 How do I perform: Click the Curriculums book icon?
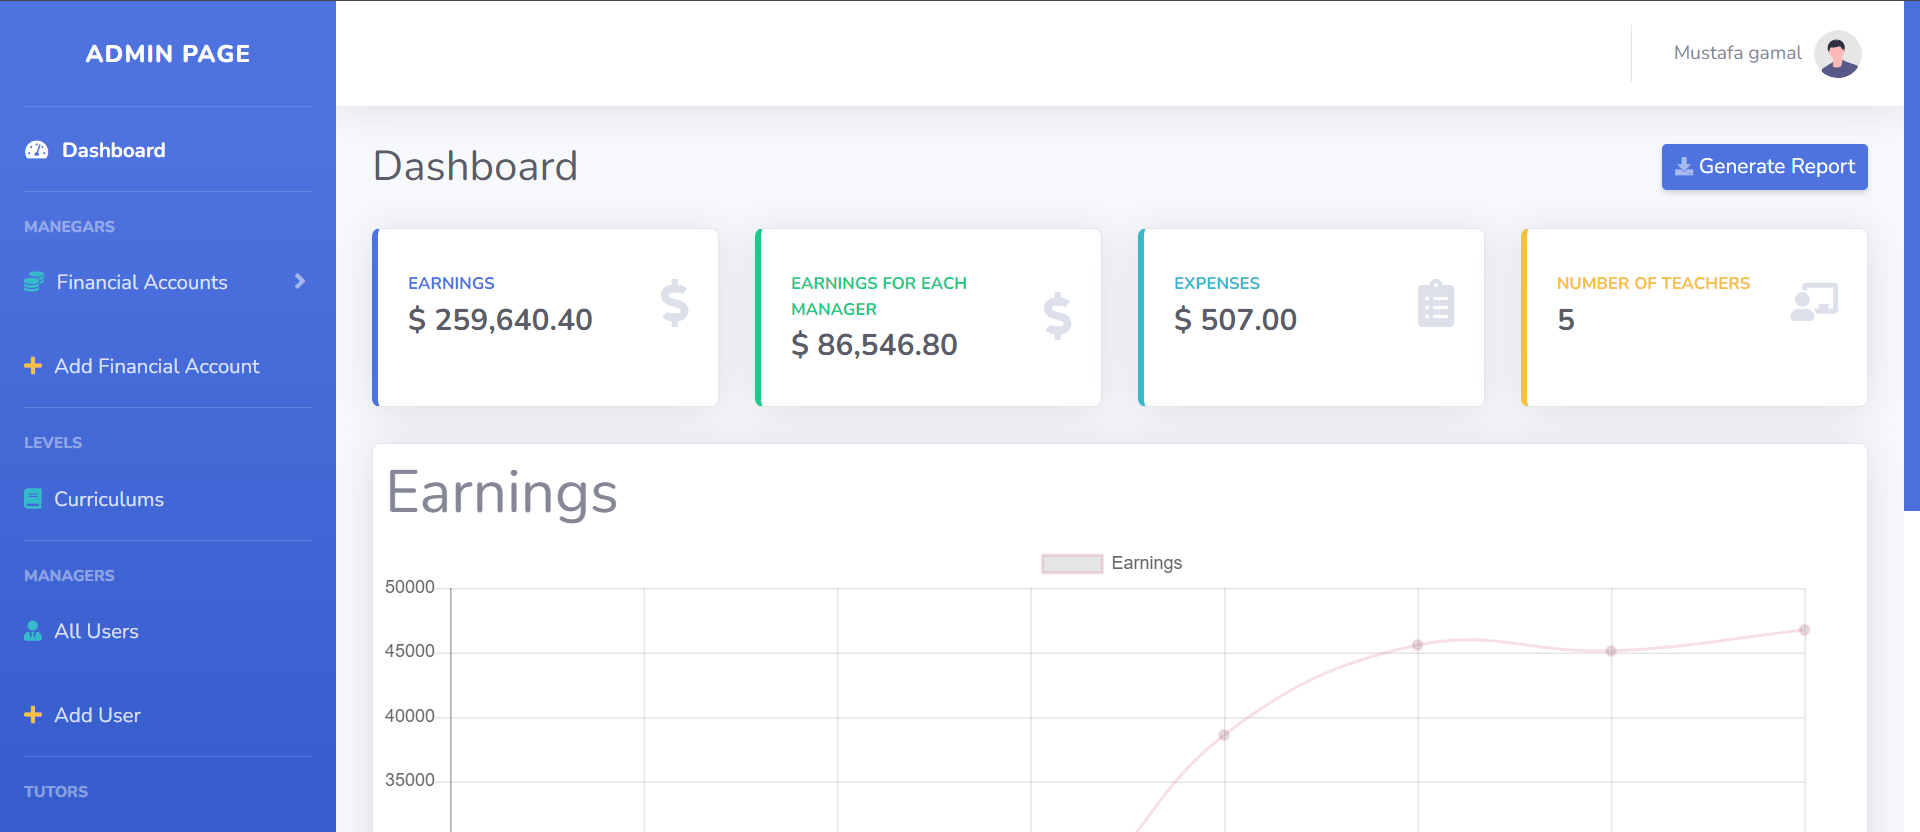tap(33, 498)
